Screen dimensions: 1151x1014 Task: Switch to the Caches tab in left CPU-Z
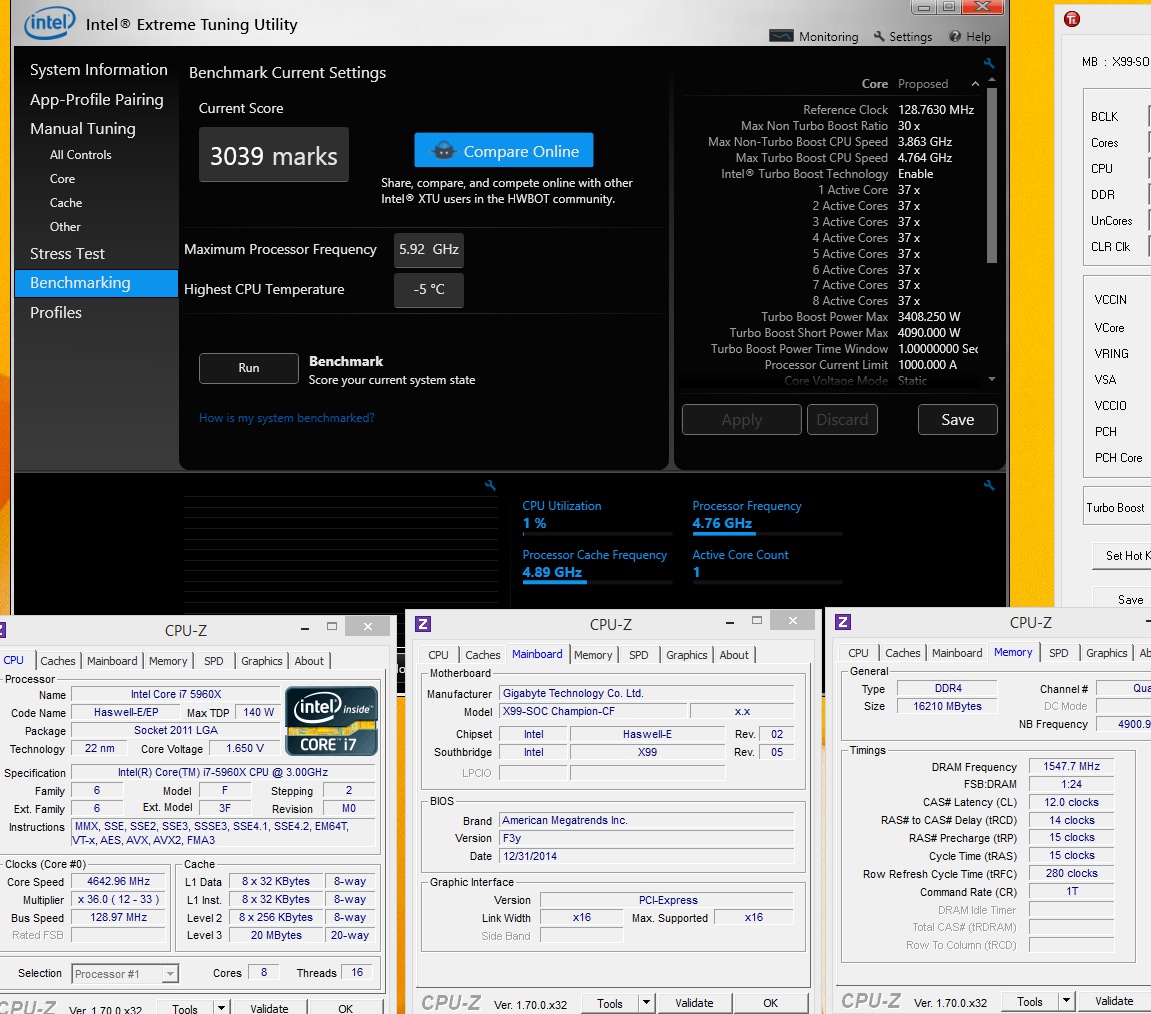tap(57, 661)
